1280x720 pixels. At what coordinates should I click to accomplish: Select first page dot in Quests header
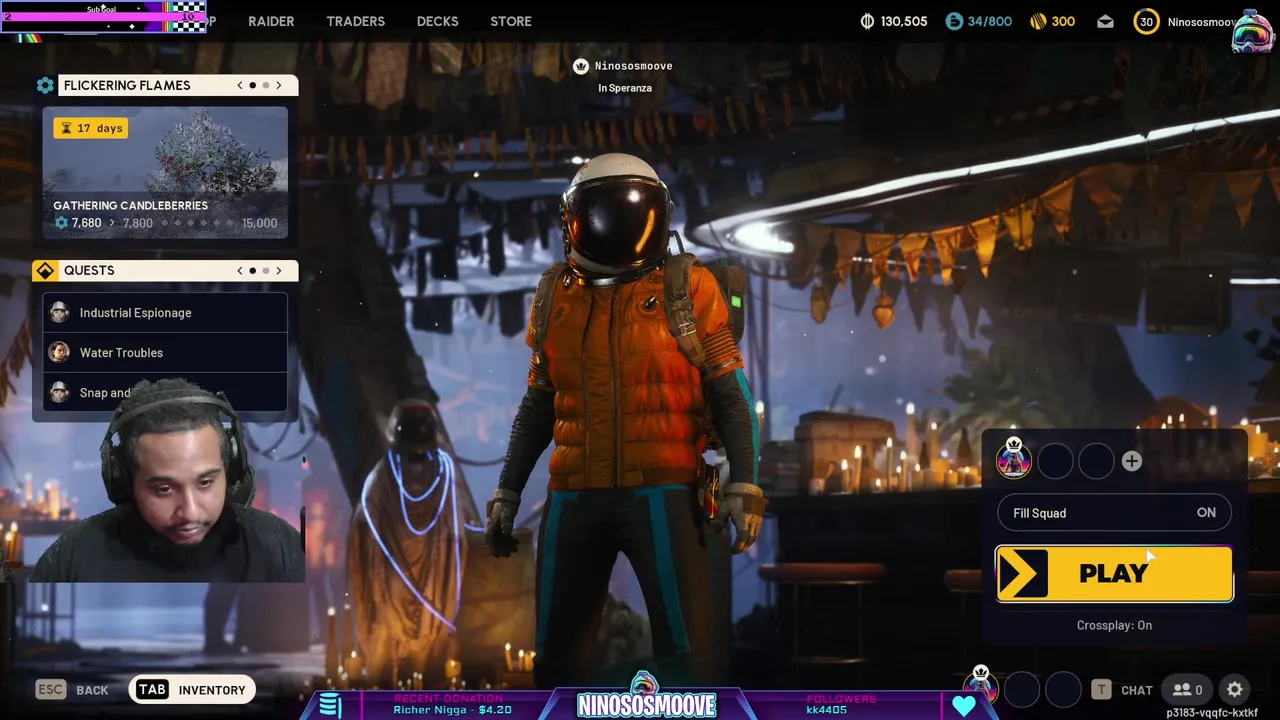253,270
